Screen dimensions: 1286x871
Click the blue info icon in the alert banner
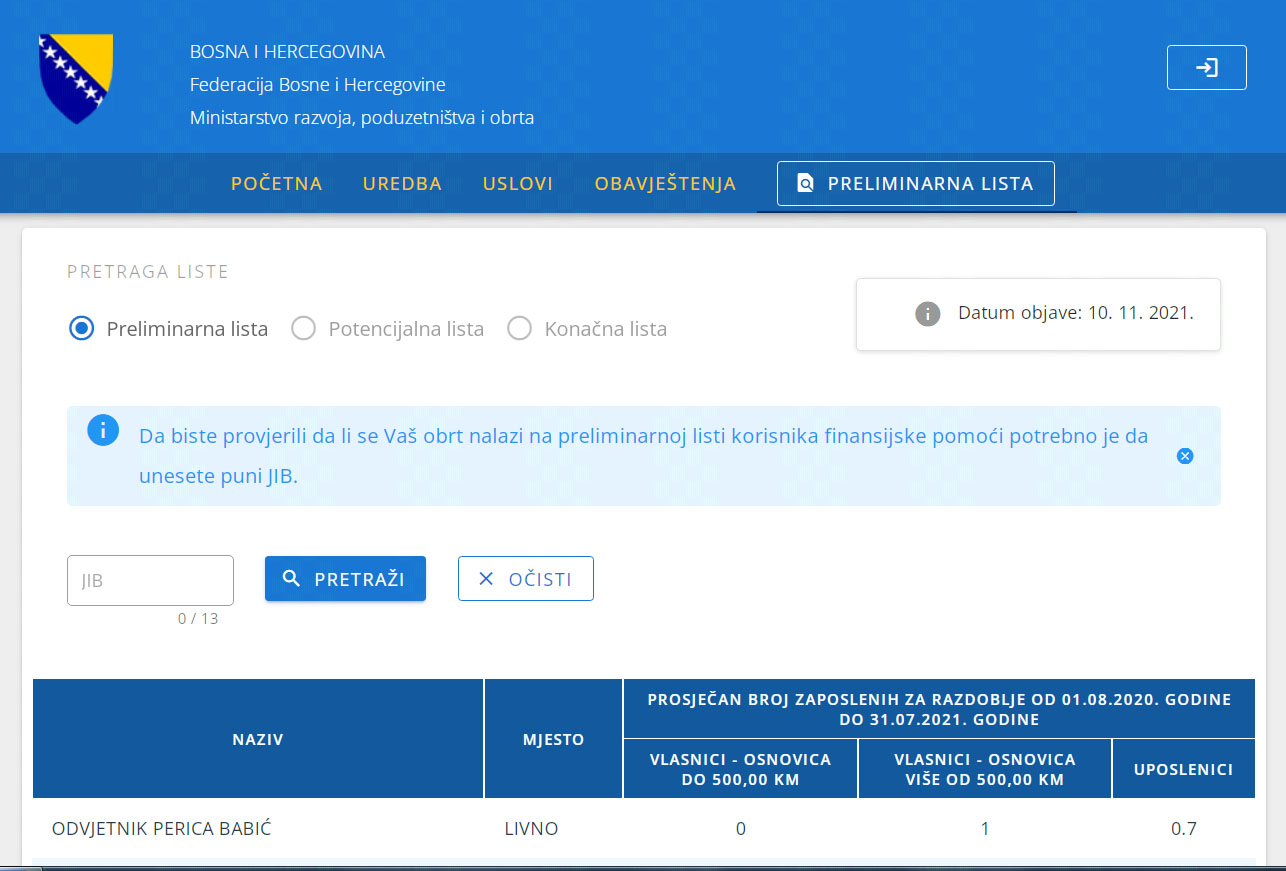coord(103,431)
